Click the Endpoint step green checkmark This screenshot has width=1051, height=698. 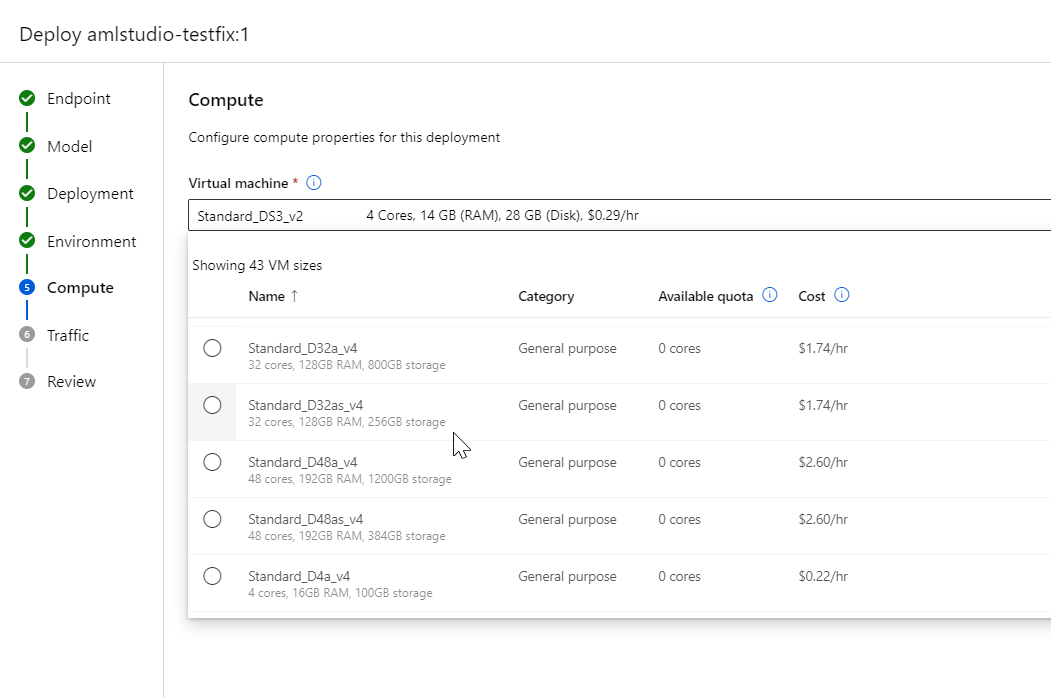27,99
